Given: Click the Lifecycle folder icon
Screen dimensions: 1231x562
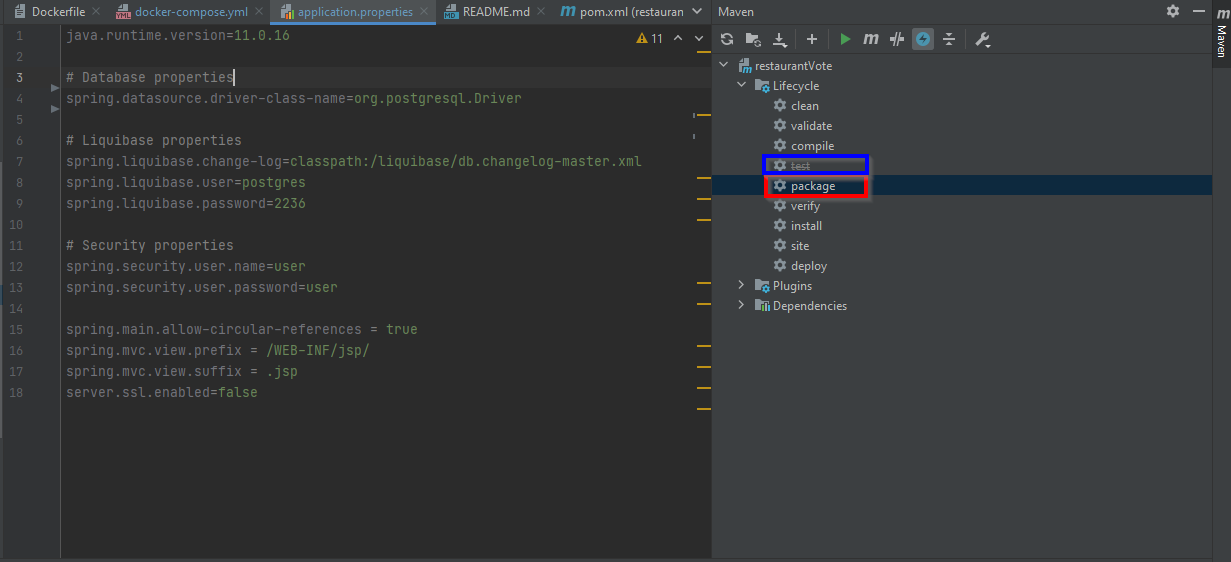Looking at the screenshot, I should 762,86.
